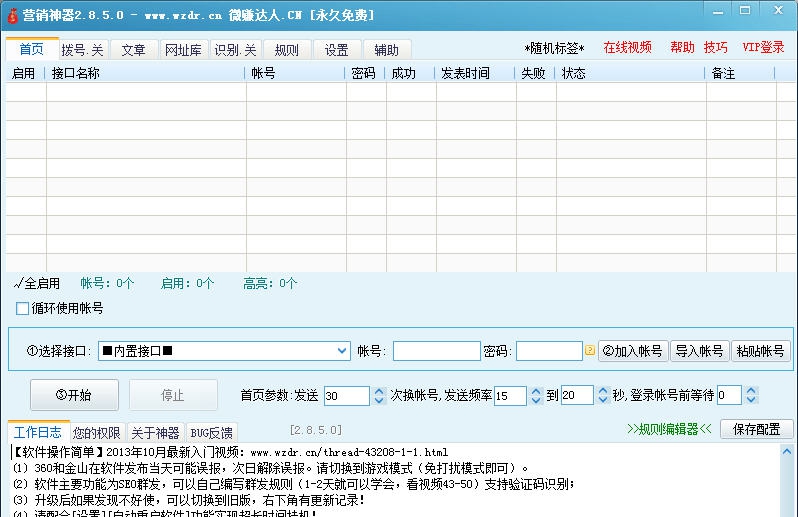Click the version text [2.8.5.0]

point(316,430)
